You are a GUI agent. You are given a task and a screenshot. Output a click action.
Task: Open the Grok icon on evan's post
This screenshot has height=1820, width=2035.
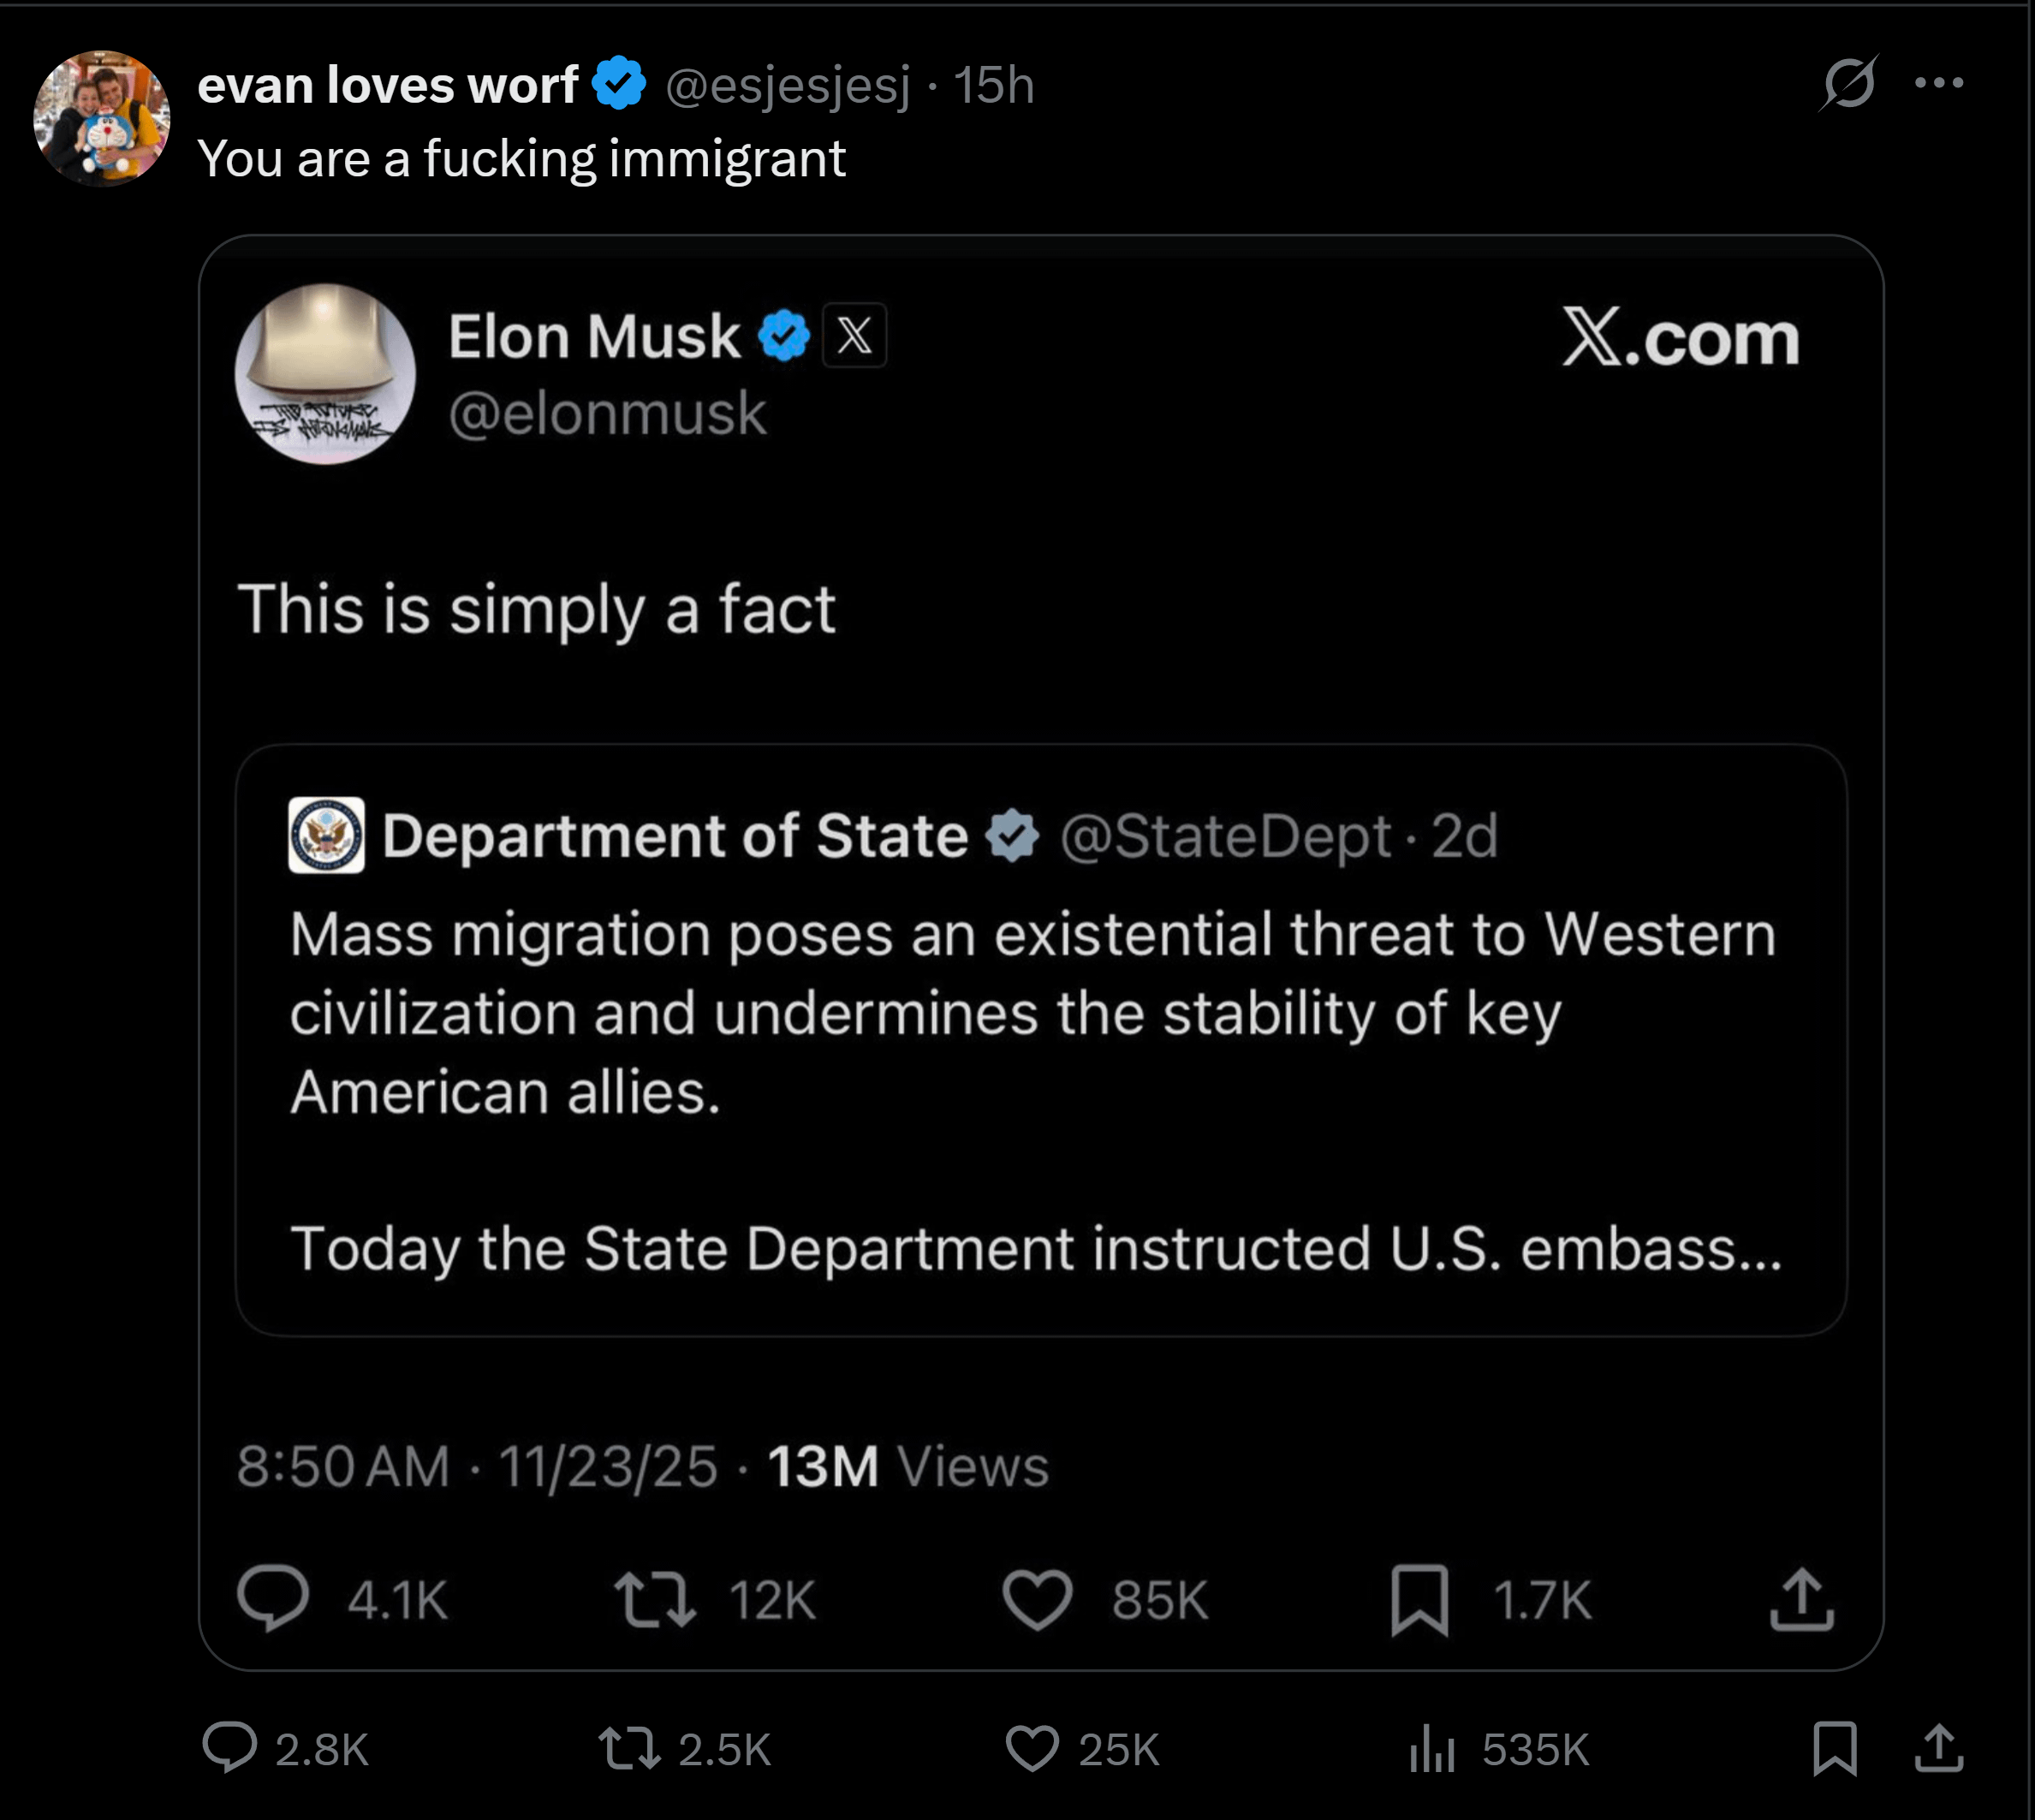click(x=1848, y=83)
